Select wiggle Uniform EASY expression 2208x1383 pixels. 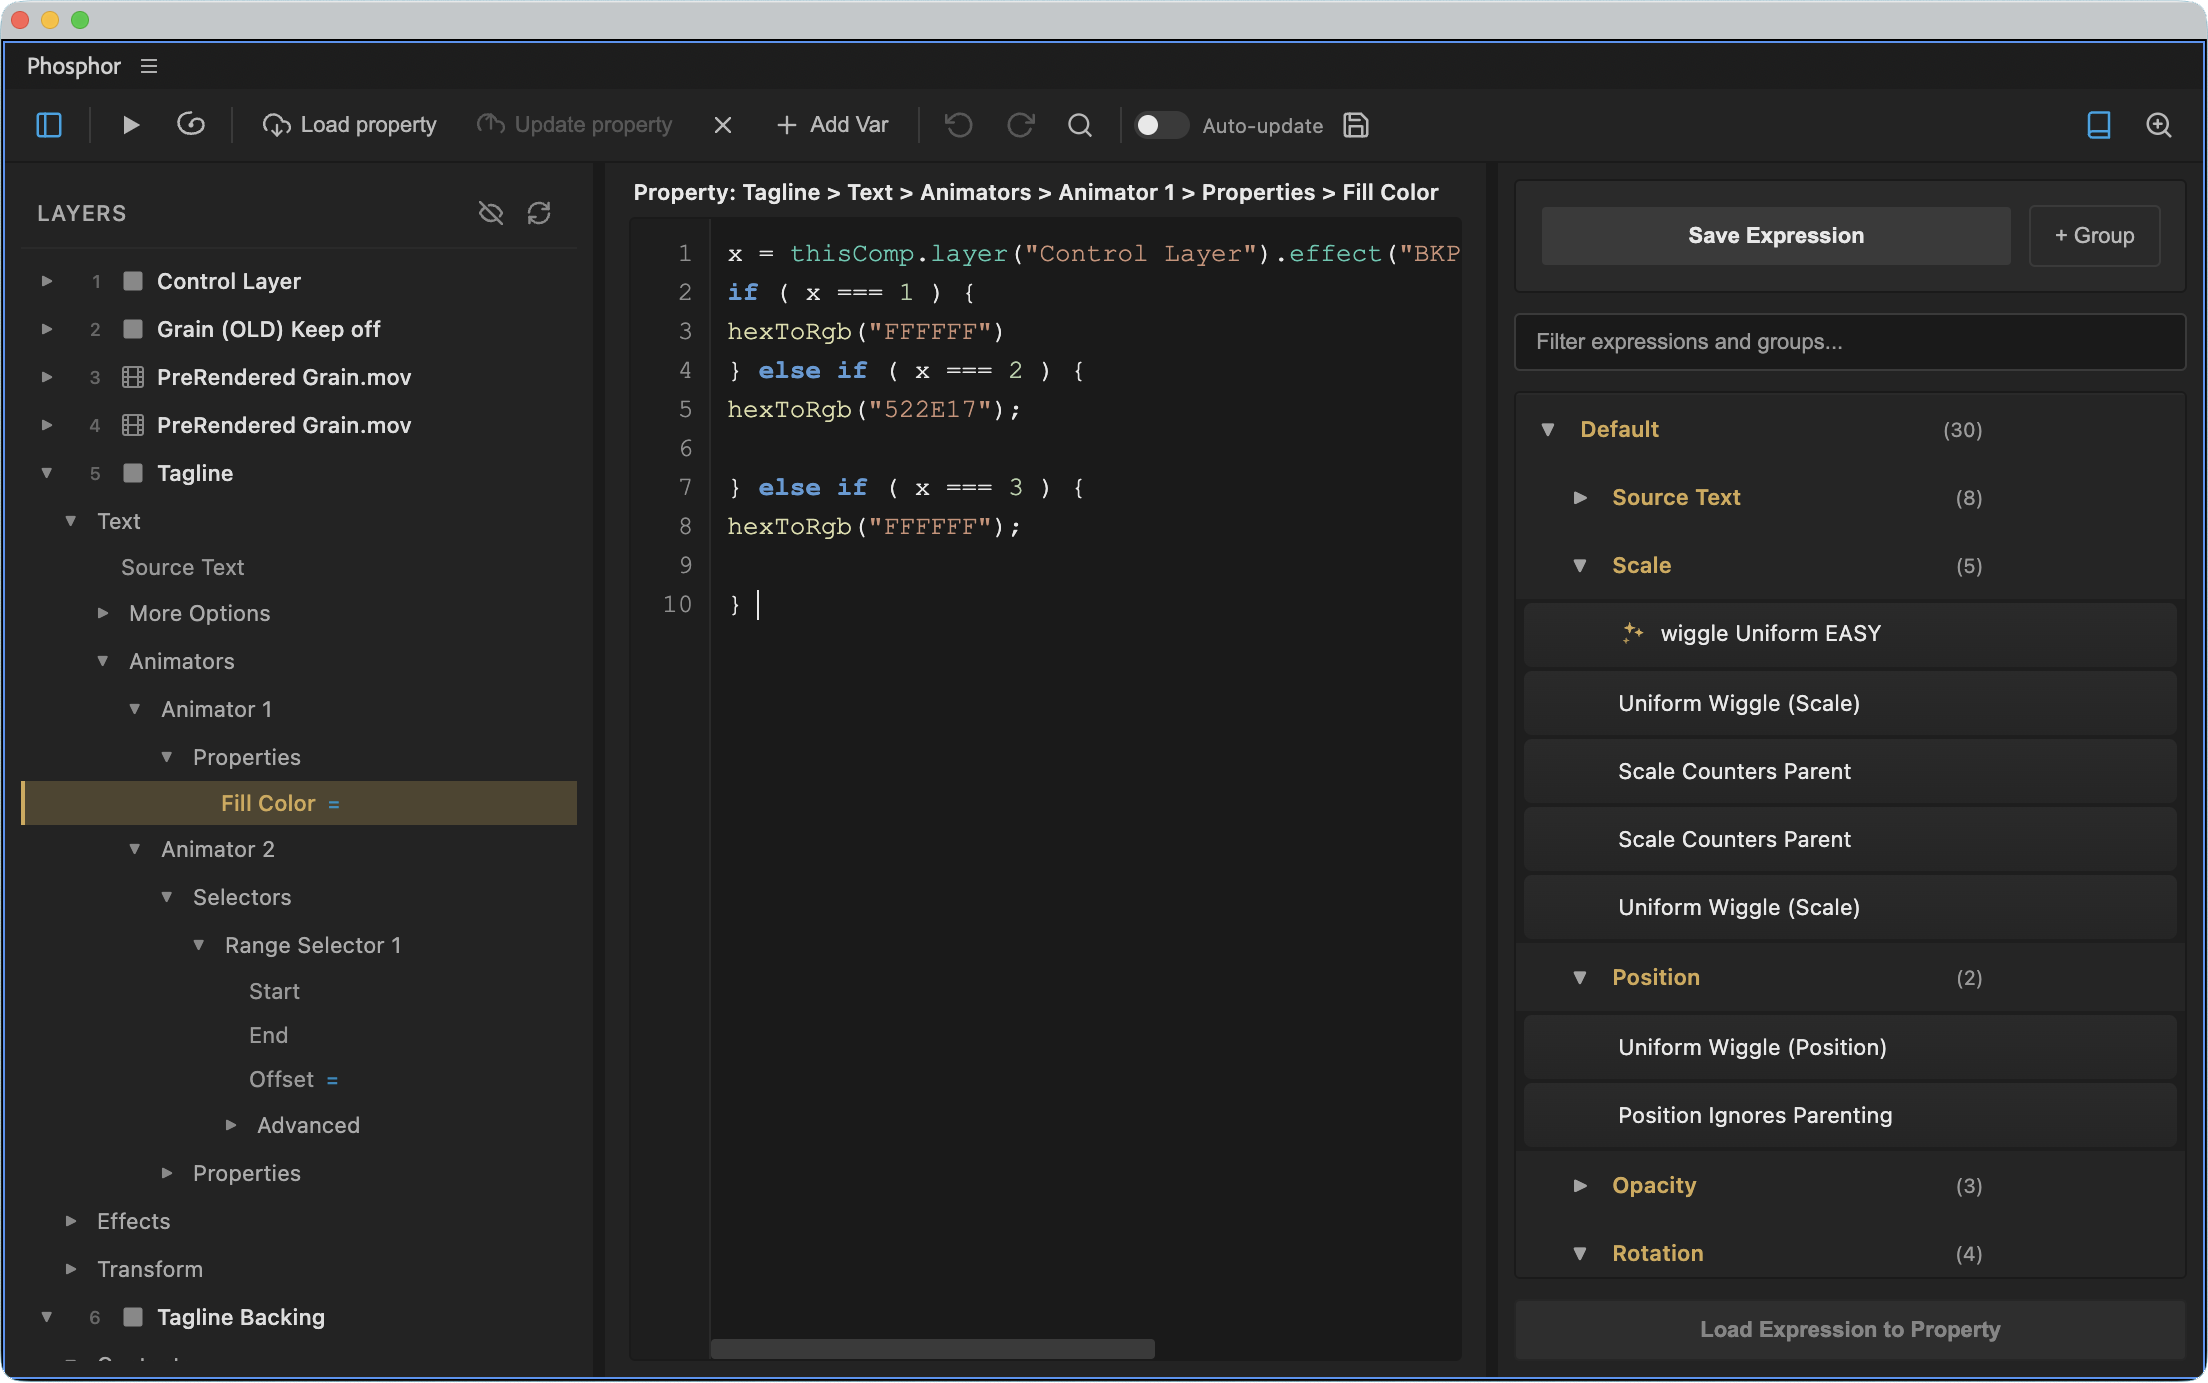[x=1850, y=634]
